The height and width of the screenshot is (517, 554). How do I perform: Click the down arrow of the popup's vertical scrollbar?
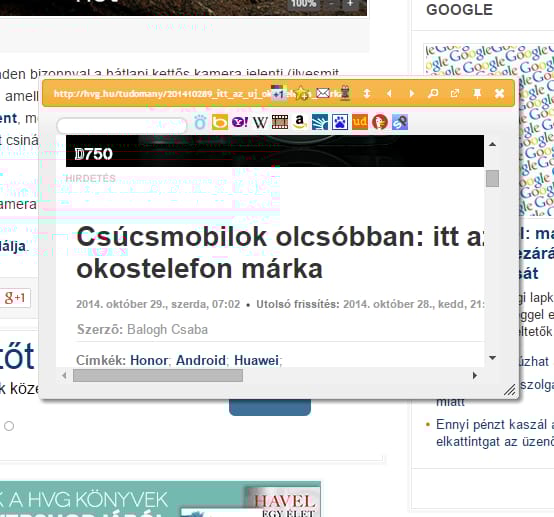point(493,358)
